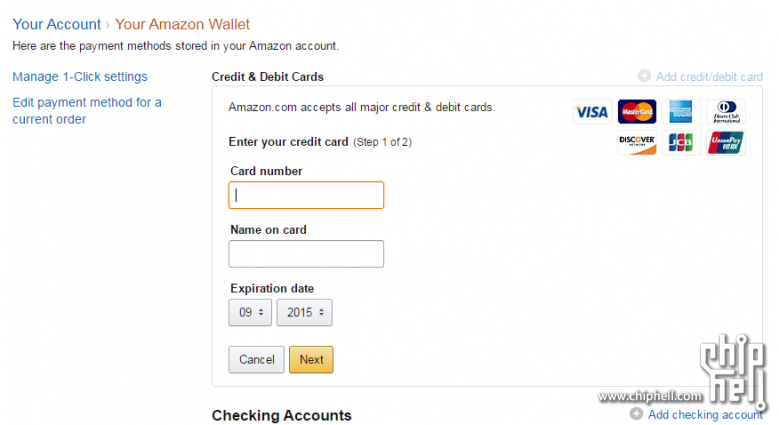The width and height of the screenshot is (779, 425).
Task: Click the UnionPay card logo
Action: click(726, 143)
